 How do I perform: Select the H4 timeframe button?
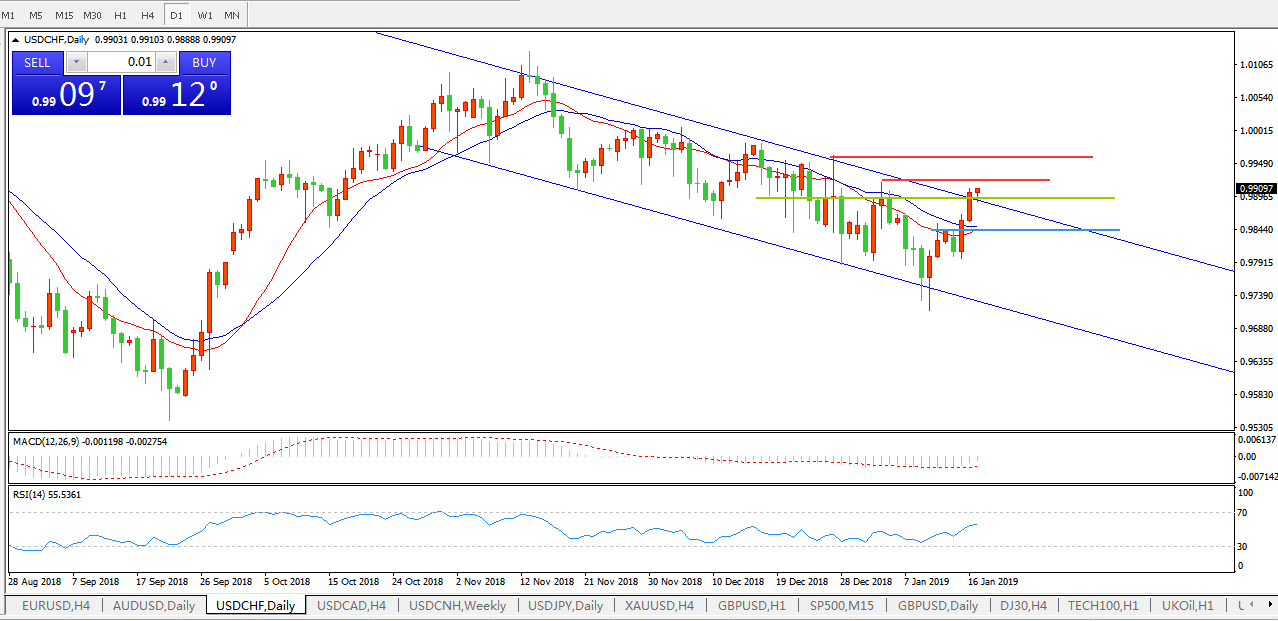[148, 15]
